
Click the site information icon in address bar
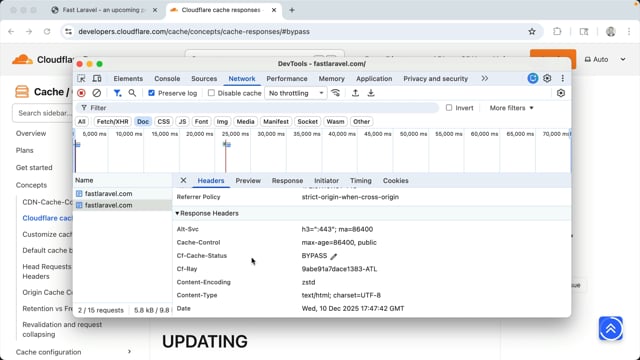pyautogui.click(x=68, y=31)
